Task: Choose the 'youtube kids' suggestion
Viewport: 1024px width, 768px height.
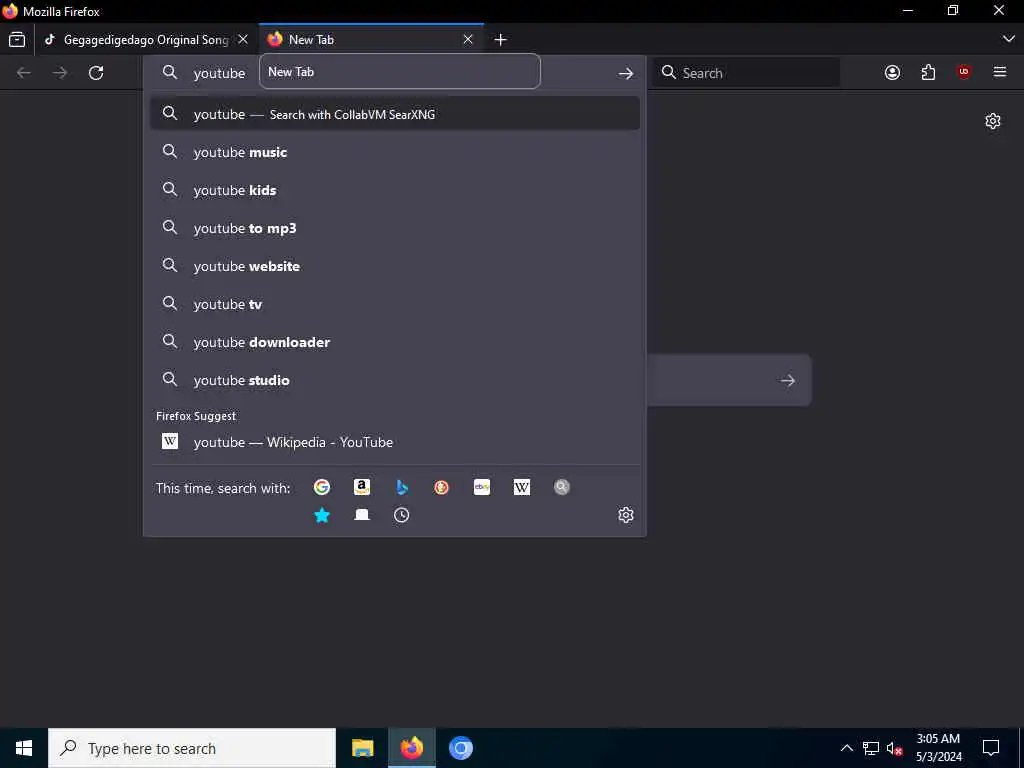Action: 394,190
